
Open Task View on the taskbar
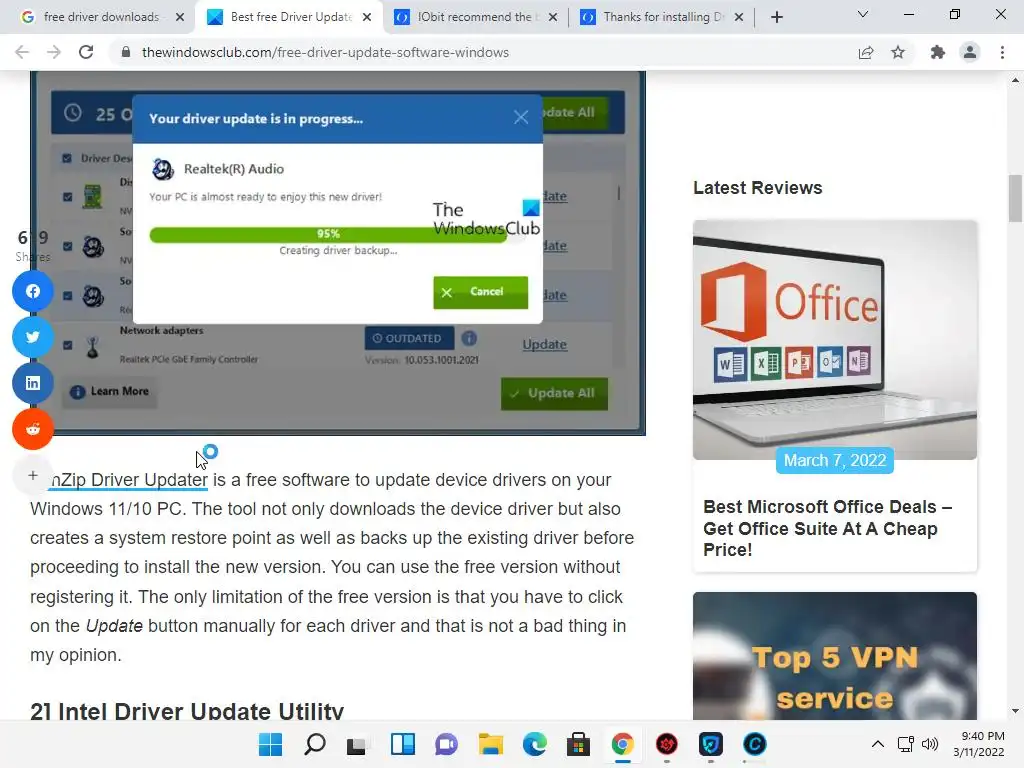358,744
